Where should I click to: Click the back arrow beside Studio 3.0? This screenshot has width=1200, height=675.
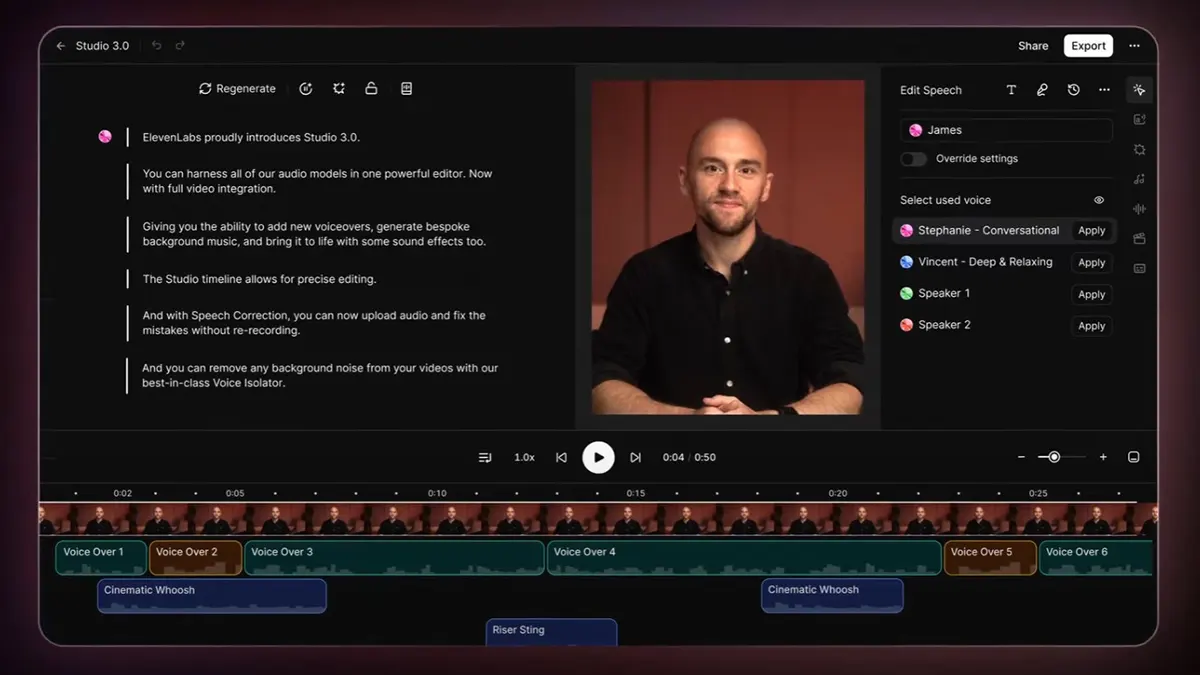(61, 46)
